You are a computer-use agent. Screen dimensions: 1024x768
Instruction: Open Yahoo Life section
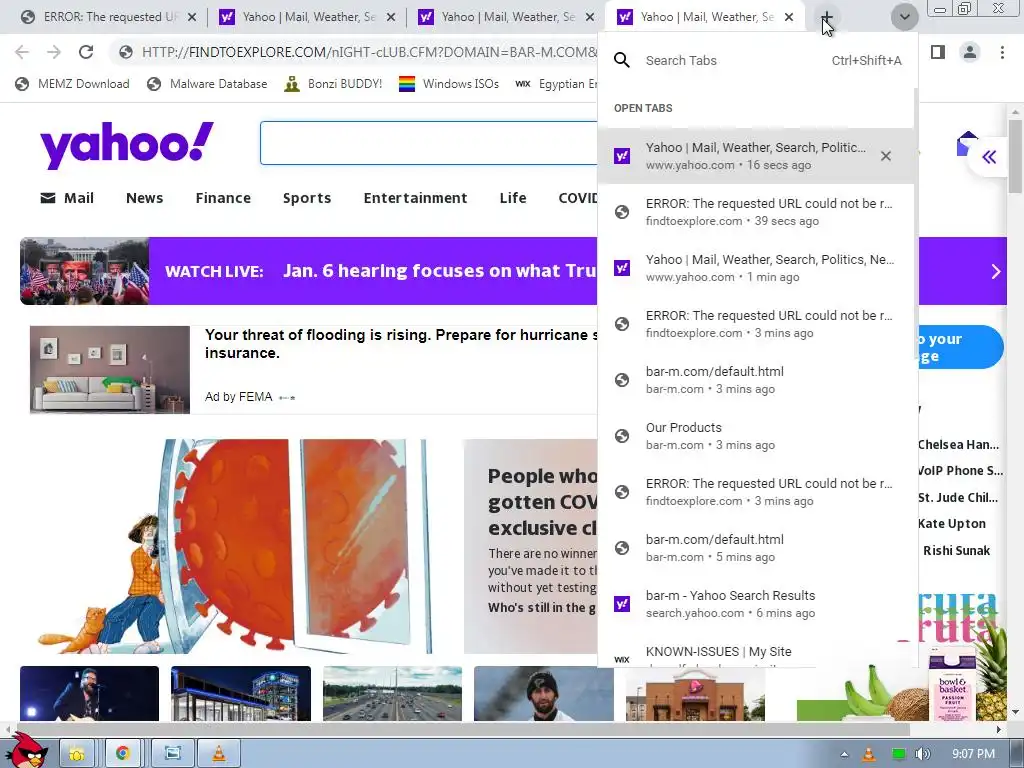(513, 198)
